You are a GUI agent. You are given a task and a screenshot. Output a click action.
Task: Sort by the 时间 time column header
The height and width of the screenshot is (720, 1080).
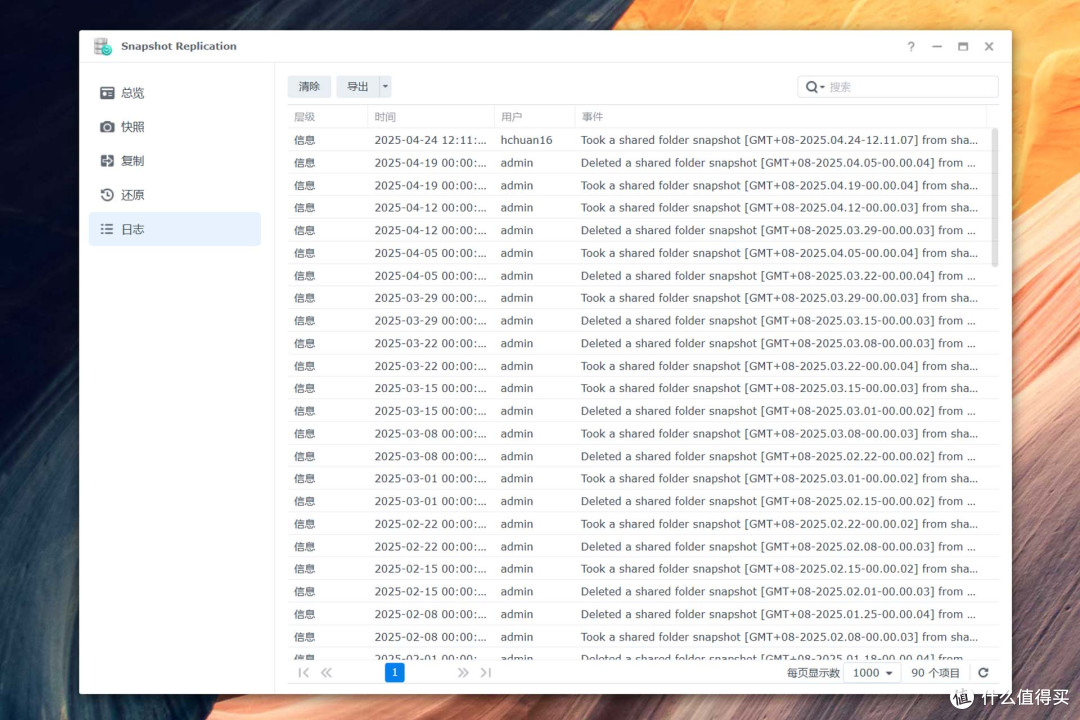(430, 116)
